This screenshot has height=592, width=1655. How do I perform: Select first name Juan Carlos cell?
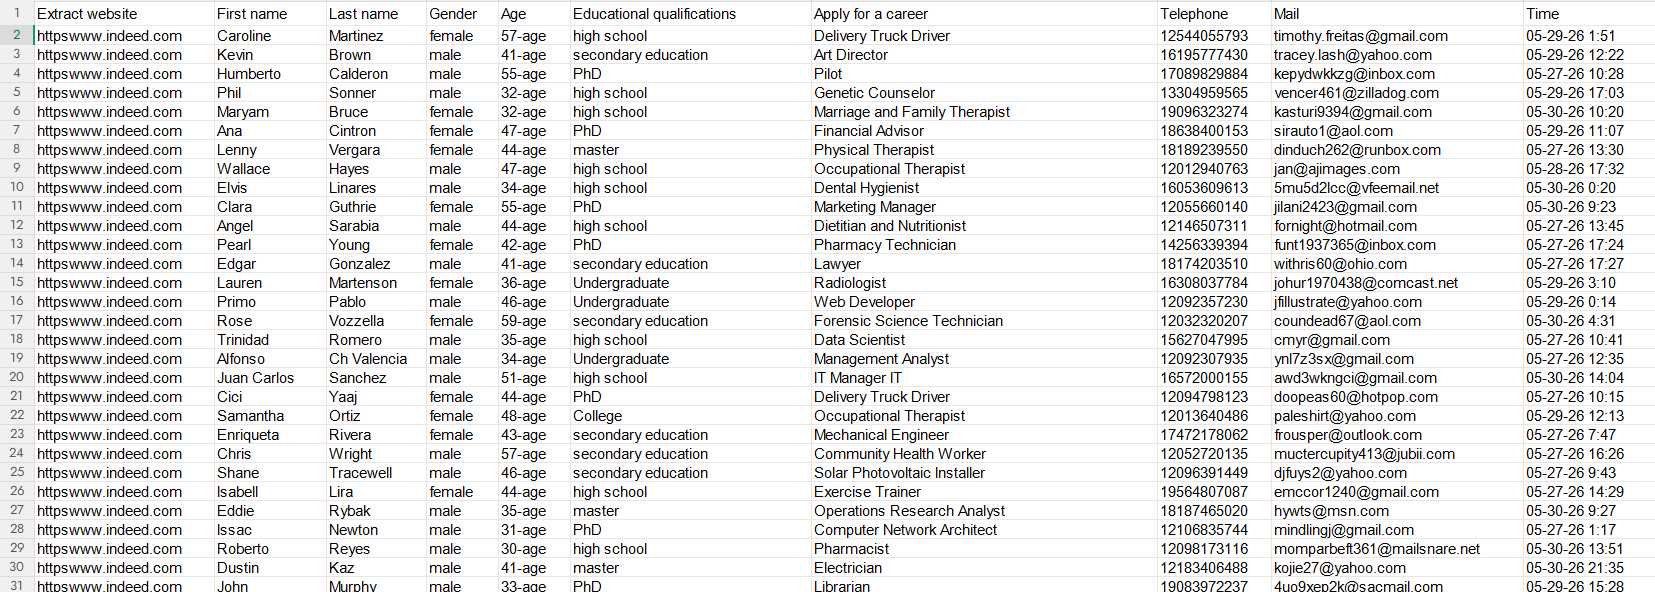(x=270, y=377)
